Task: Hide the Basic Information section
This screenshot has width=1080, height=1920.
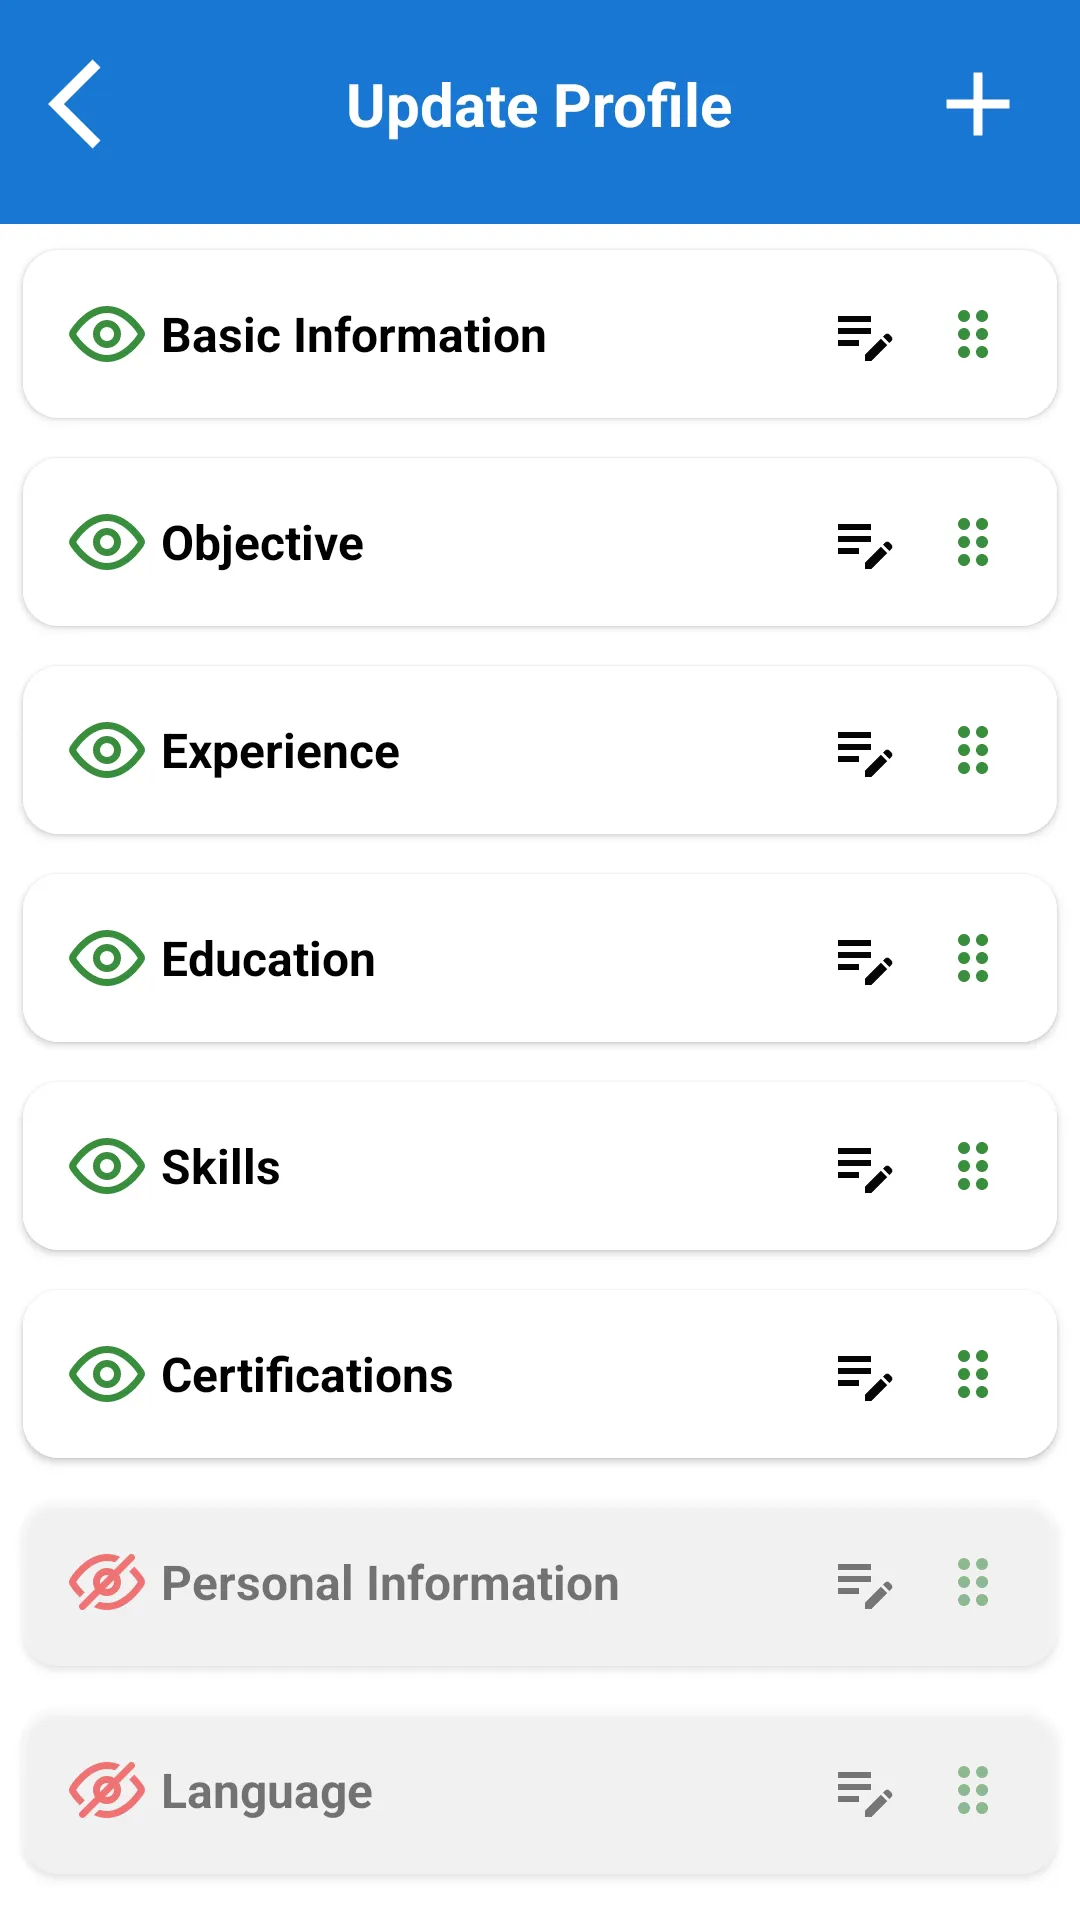Action: pos(106,334)
